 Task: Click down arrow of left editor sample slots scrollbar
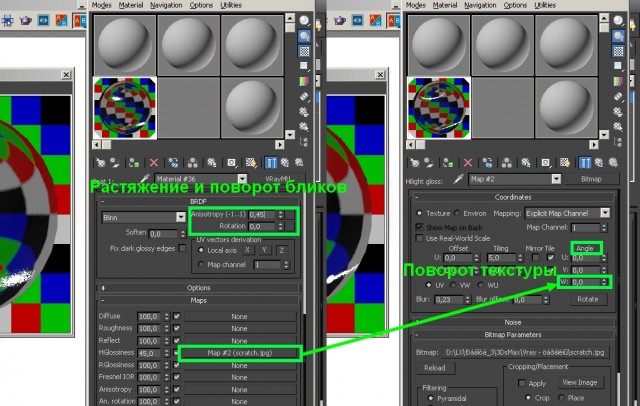pyautogui.click(x=290, y=134)
